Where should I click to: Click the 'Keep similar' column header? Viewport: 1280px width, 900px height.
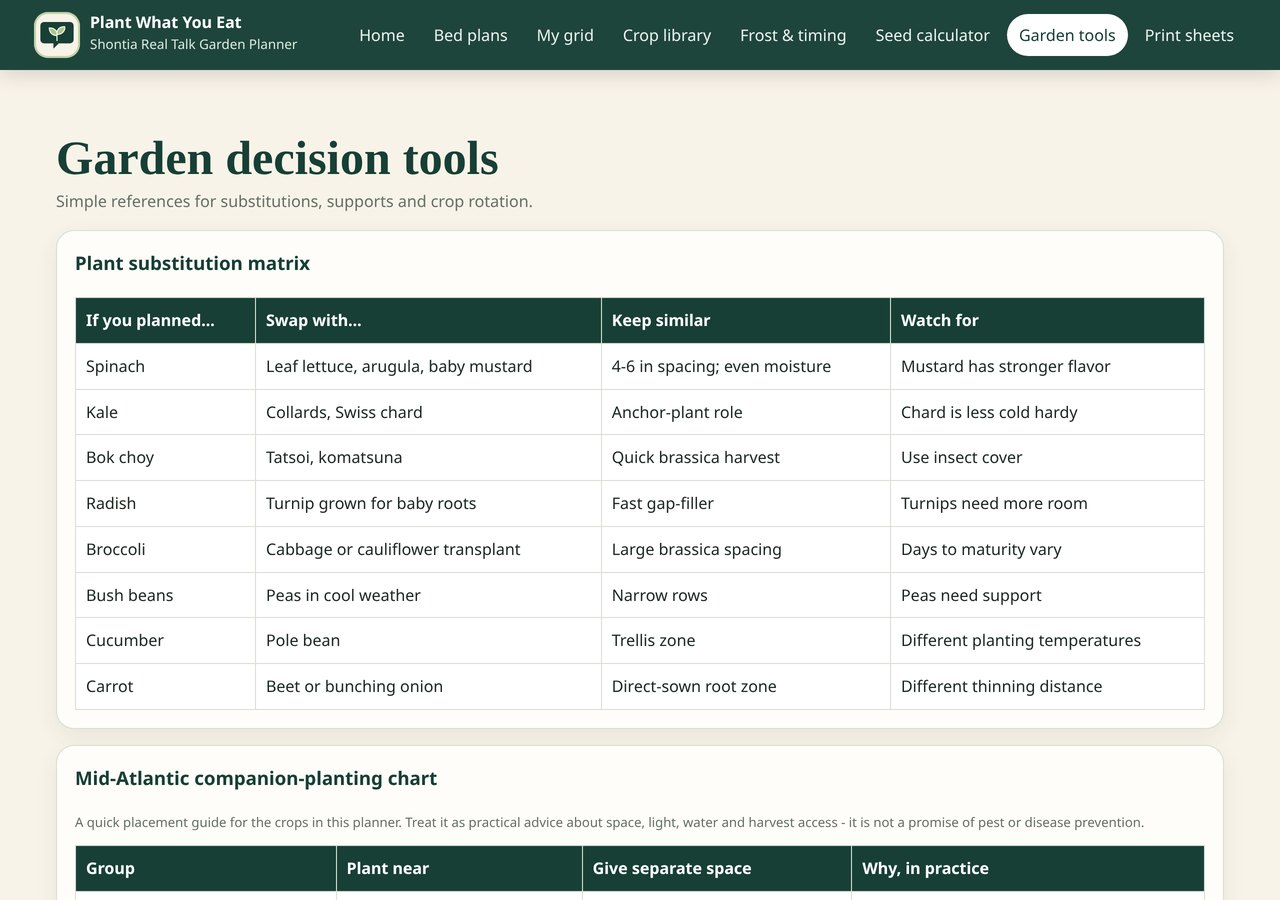[746, 320]
